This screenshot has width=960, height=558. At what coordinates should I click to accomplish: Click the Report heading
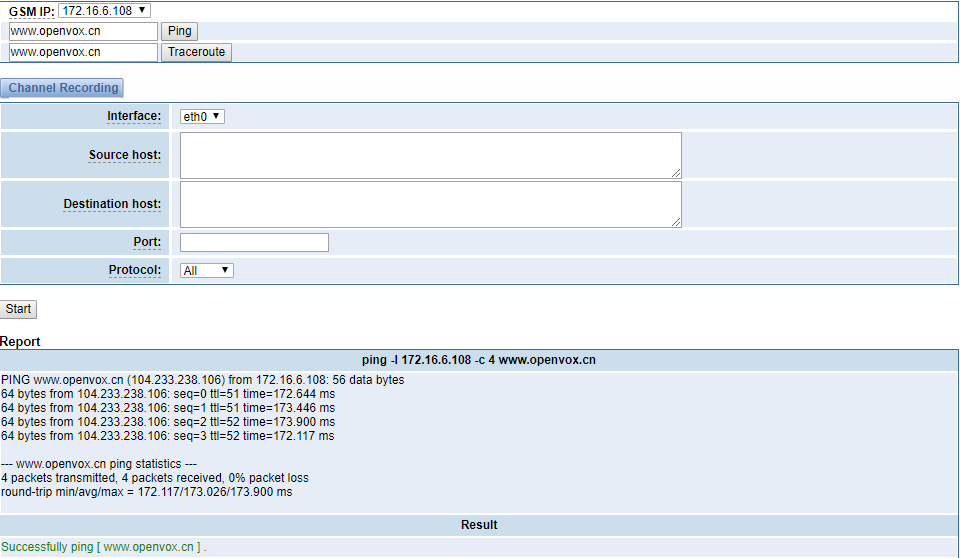tap(20, 342)
